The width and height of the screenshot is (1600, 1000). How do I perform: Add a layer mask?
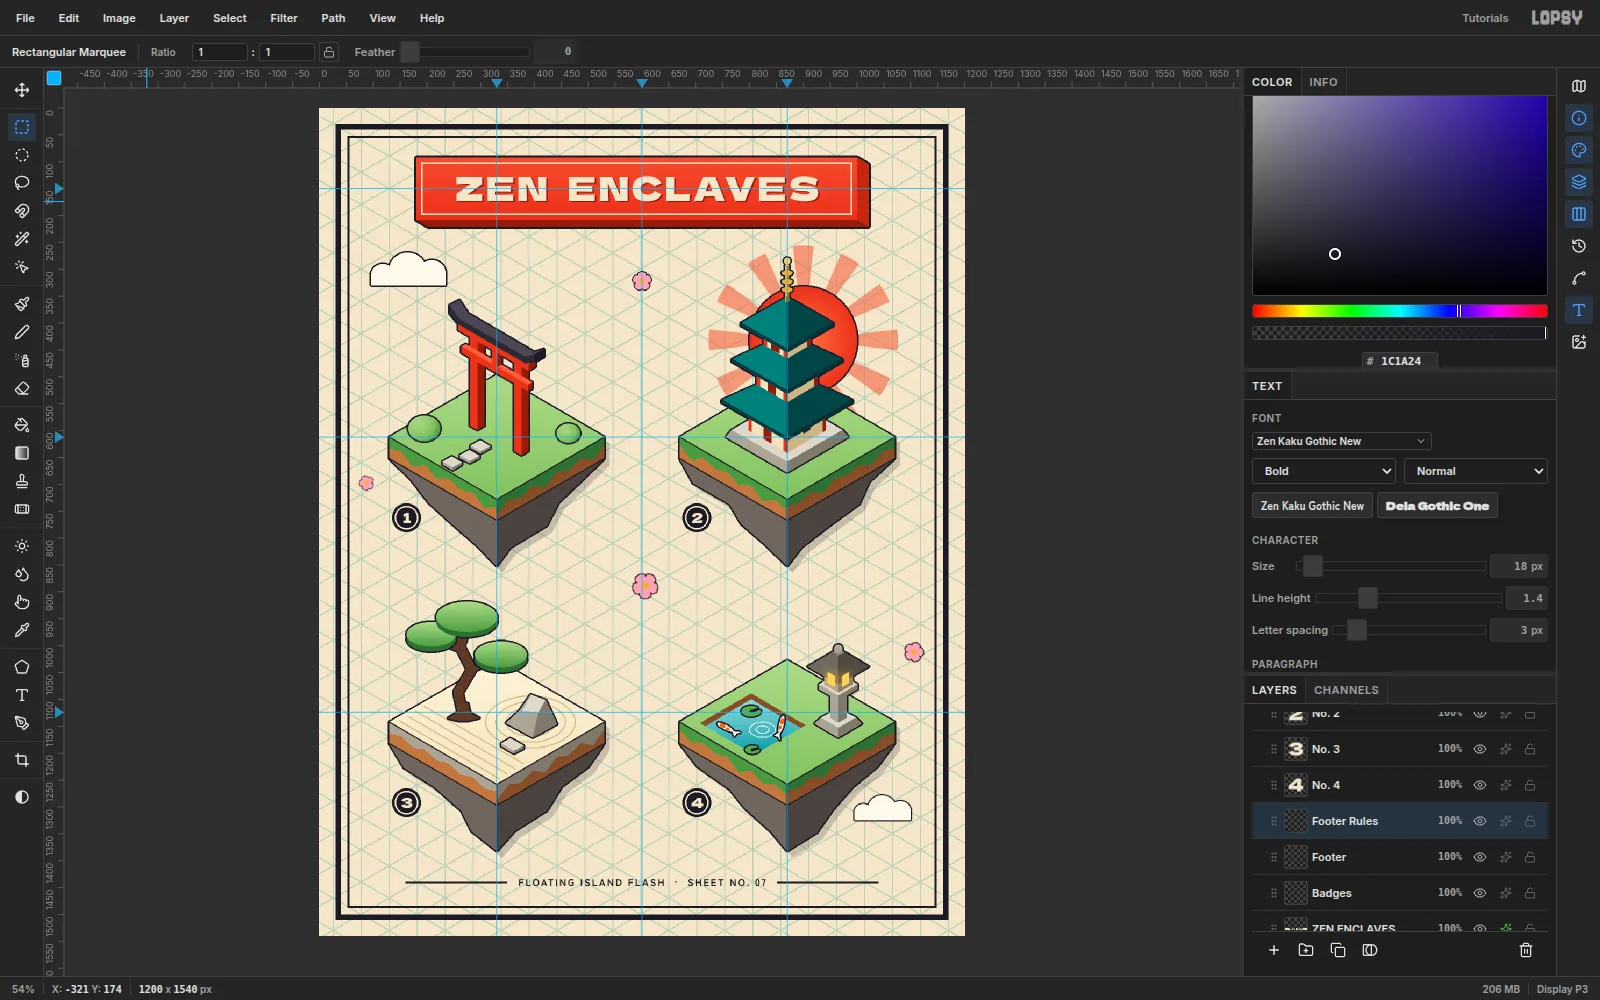(x=1370, y=950)
